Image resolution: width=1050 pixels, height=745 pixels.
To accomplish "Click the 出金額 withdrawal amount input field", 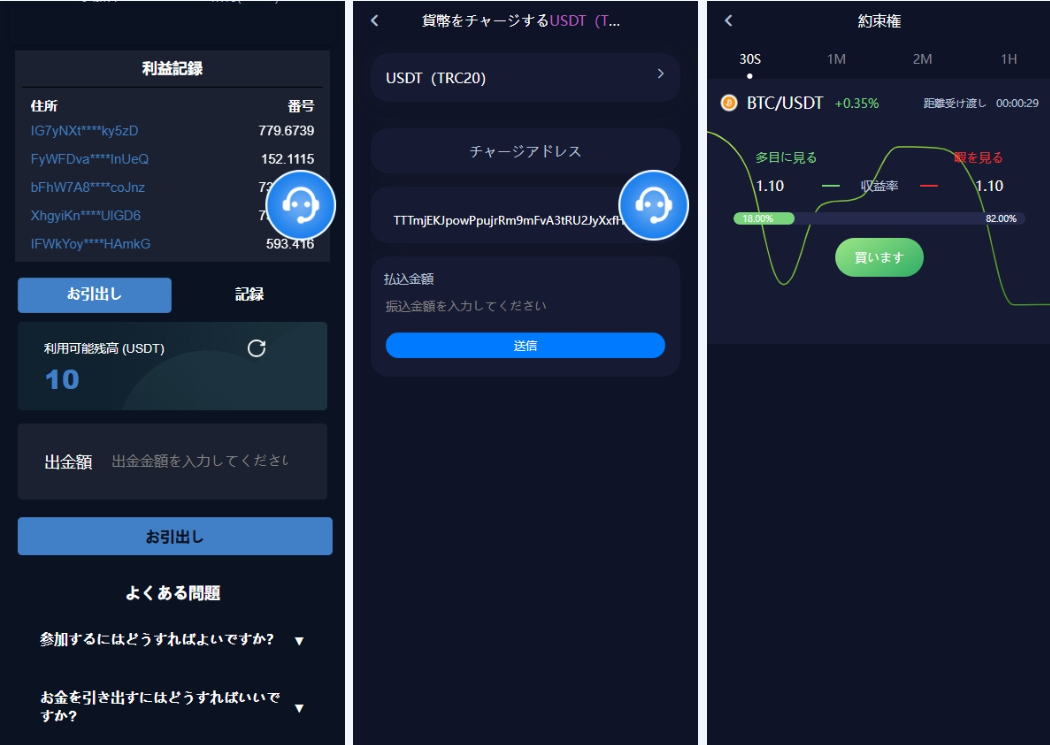I will 200,461.
